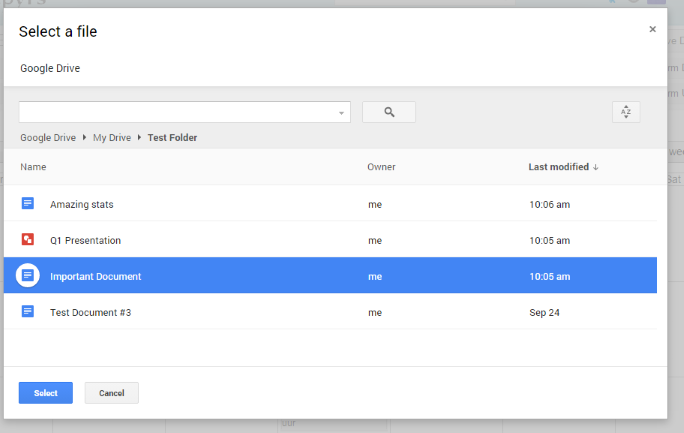Click the magnifying glass search button

tap(389, 112)
